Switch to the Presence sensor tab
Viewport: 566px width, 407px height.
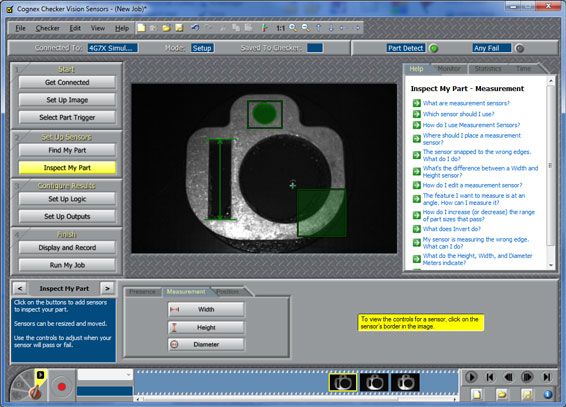pos(142,292)
